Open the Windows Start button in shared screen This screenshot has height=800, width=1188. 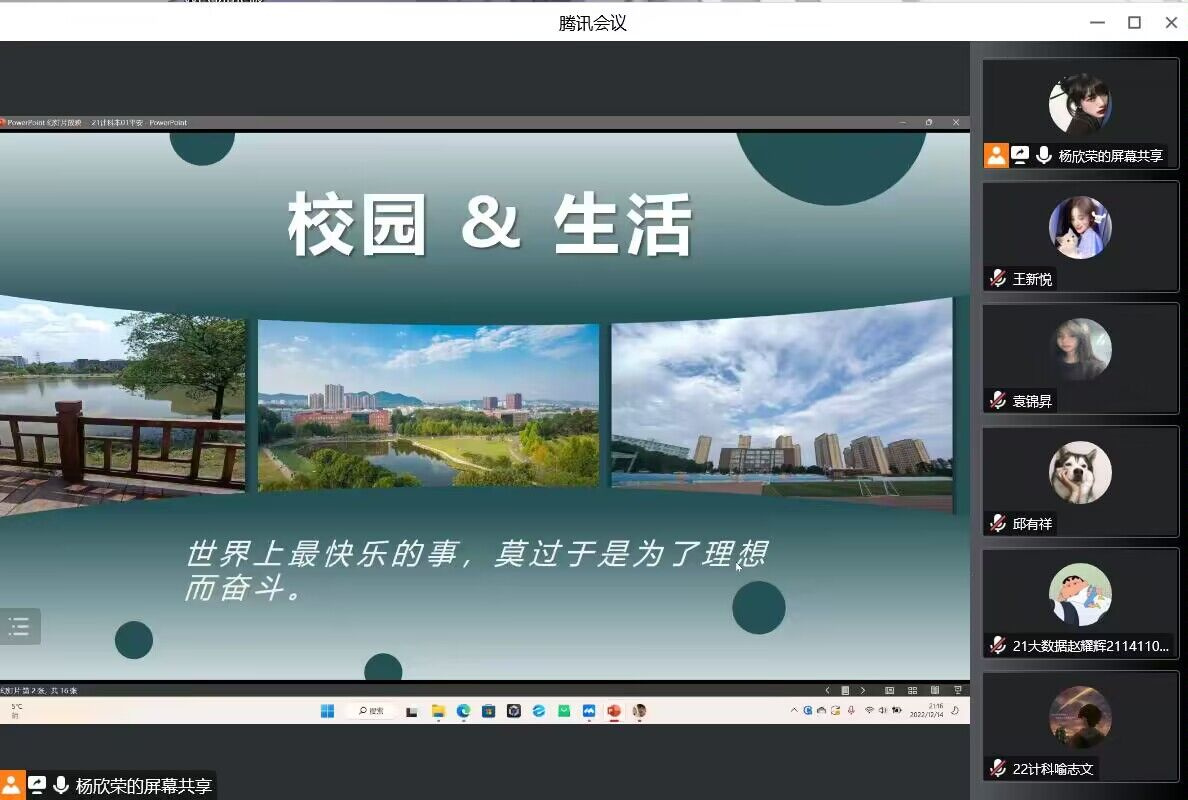327,711
